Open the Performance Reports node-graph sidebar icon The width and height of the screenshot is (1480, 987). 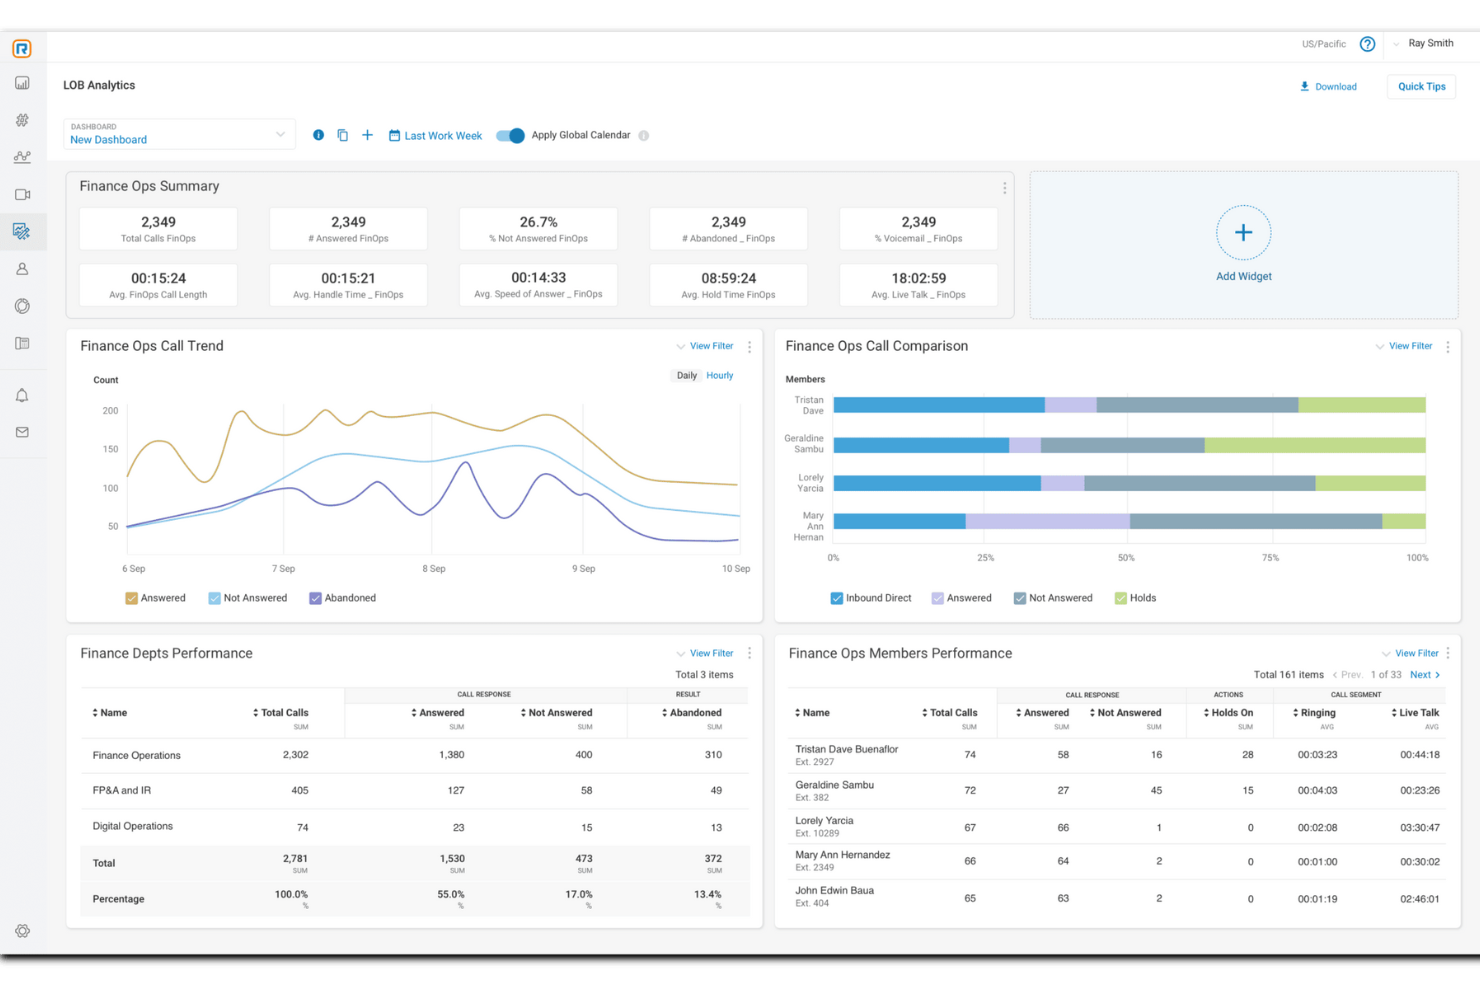click(22, 156)
